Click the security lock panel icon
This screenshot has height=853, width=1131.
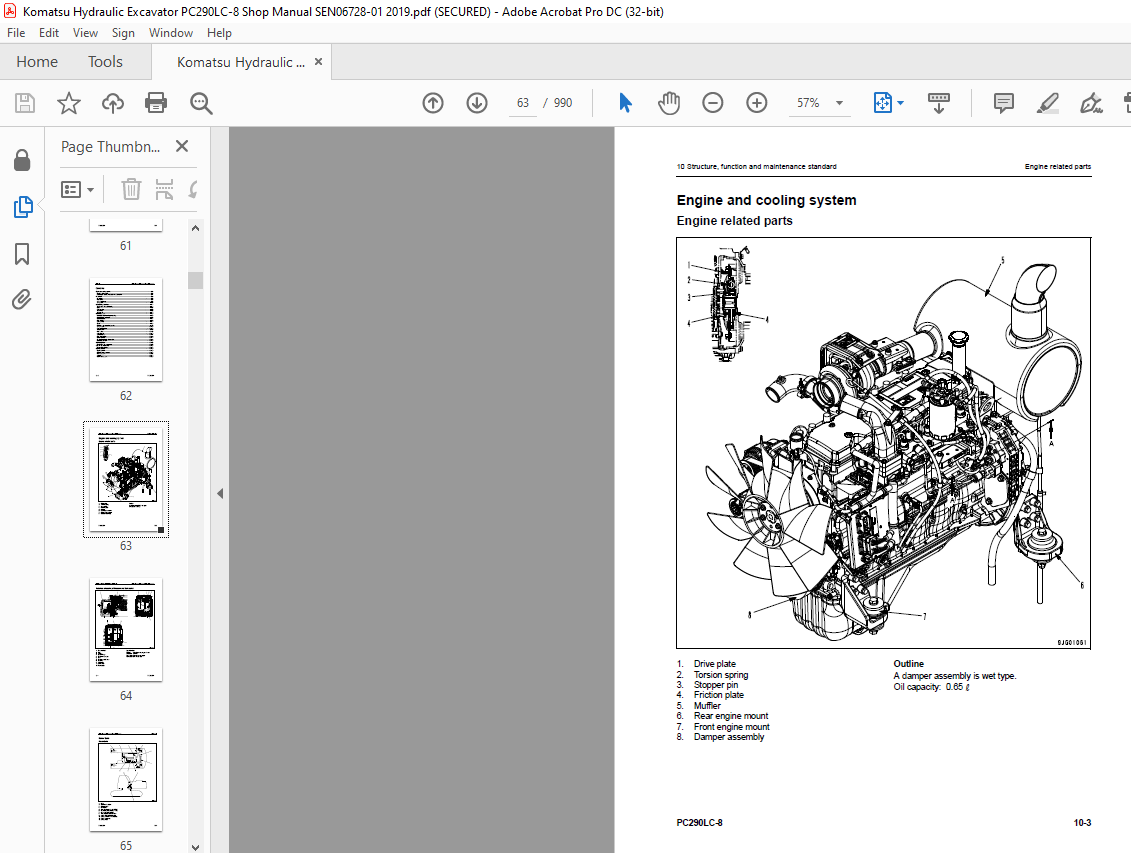22,160
